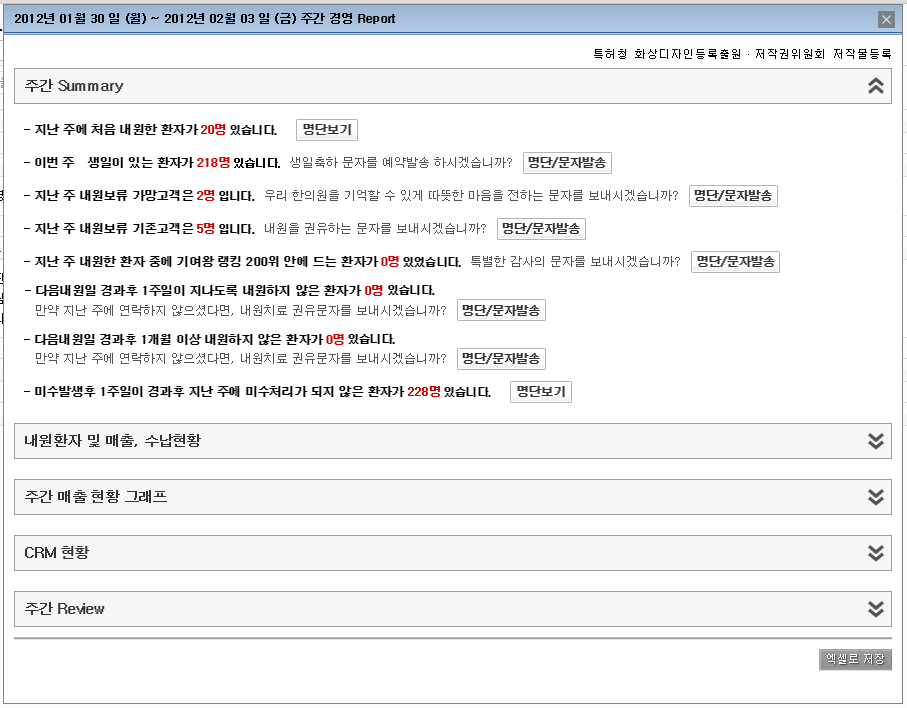The image size is (907, 708).
Task: Click 명단보기 for first-visit patients 20명
Action: (x=327, y=130)
